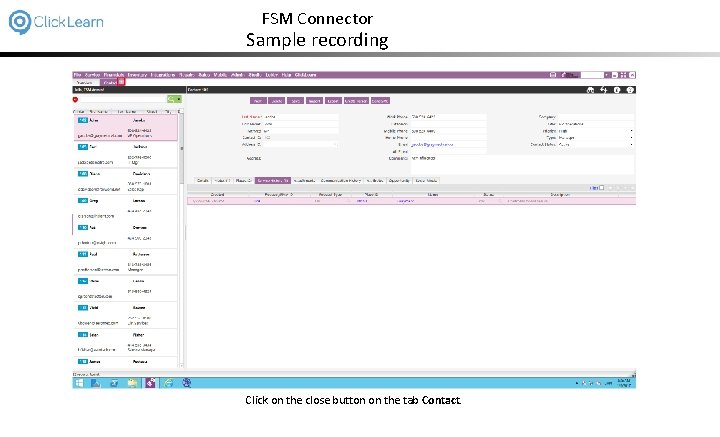Open the Help menu

(287, 75)
